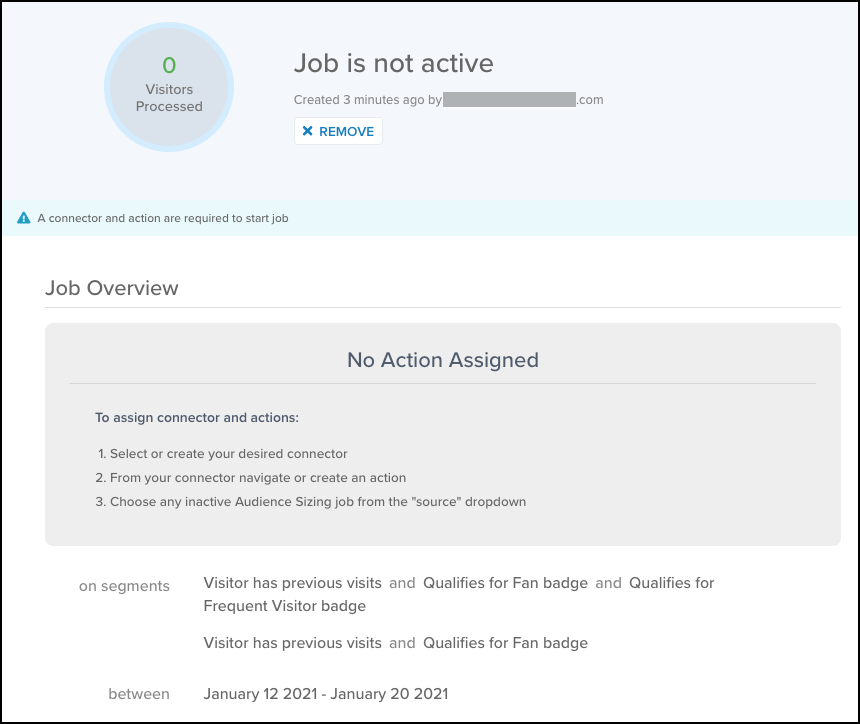860x724 pixels.
Task: Select the green zero visitors count
Action: pos(169,66)
